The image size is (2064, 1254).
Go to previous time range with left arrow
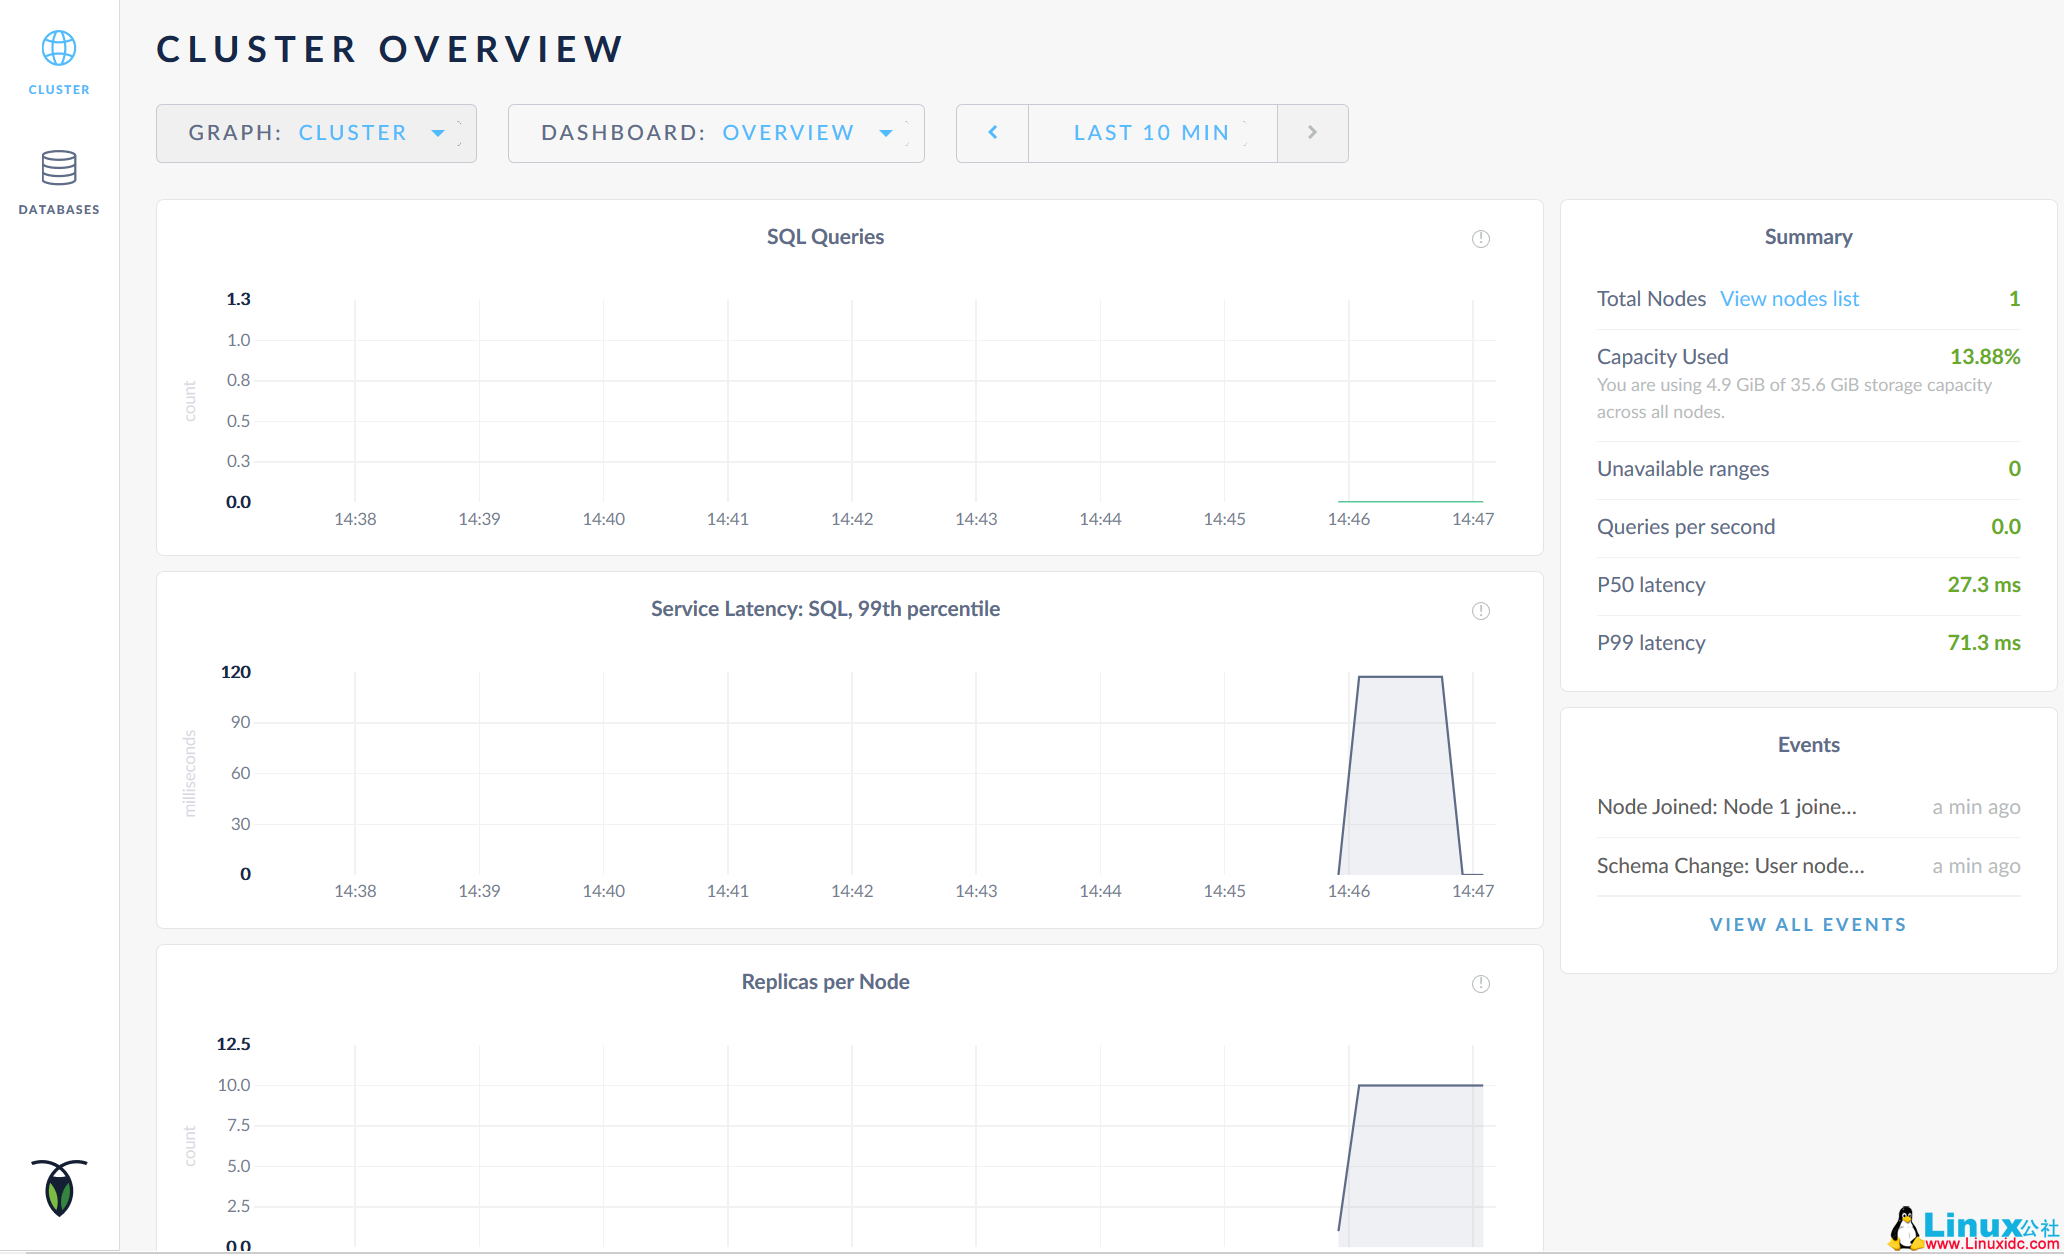click(x=992, y=133)
